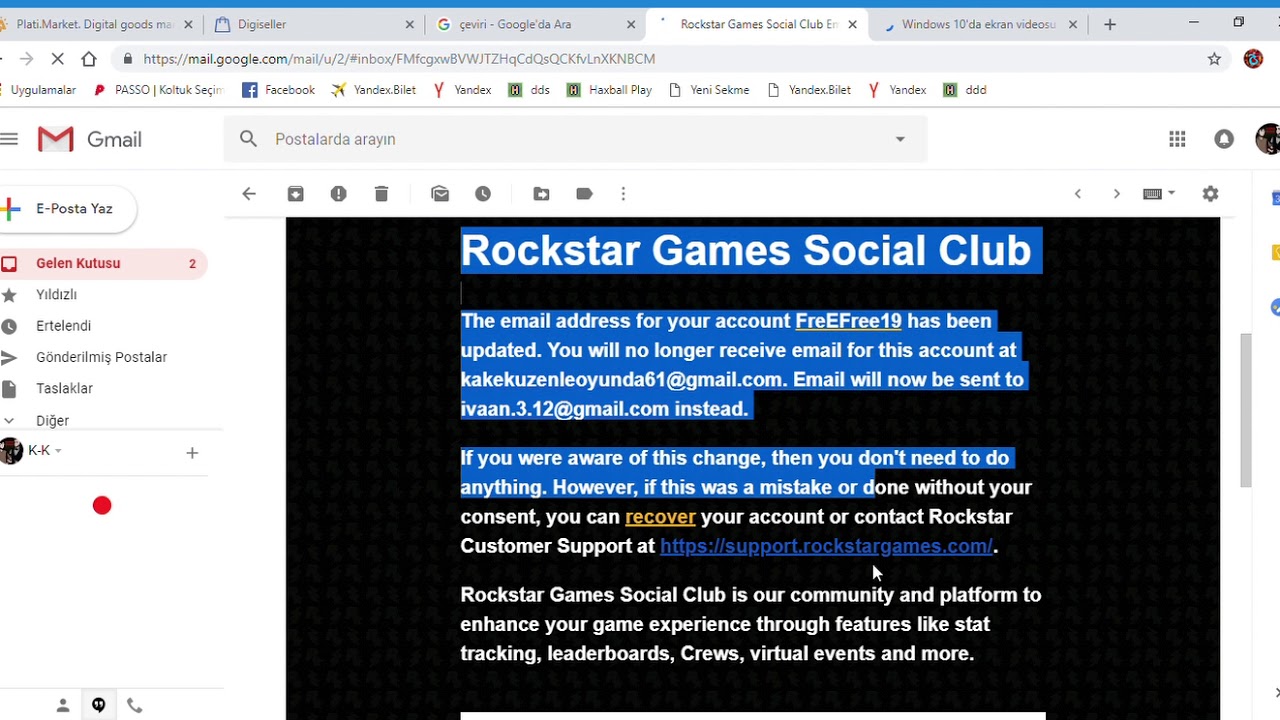Close the Digiseller tab
Screen dimensions: 1280x720
click(409, 24)
